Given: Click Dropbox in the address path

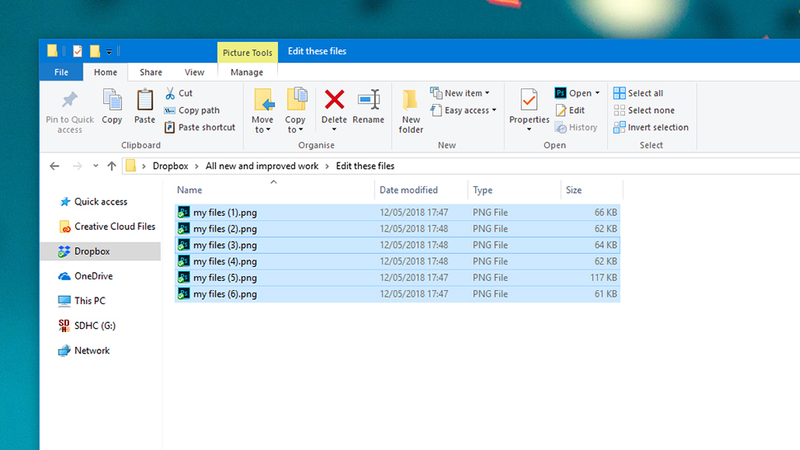Looking at the screenshot, I should [170, 166].
